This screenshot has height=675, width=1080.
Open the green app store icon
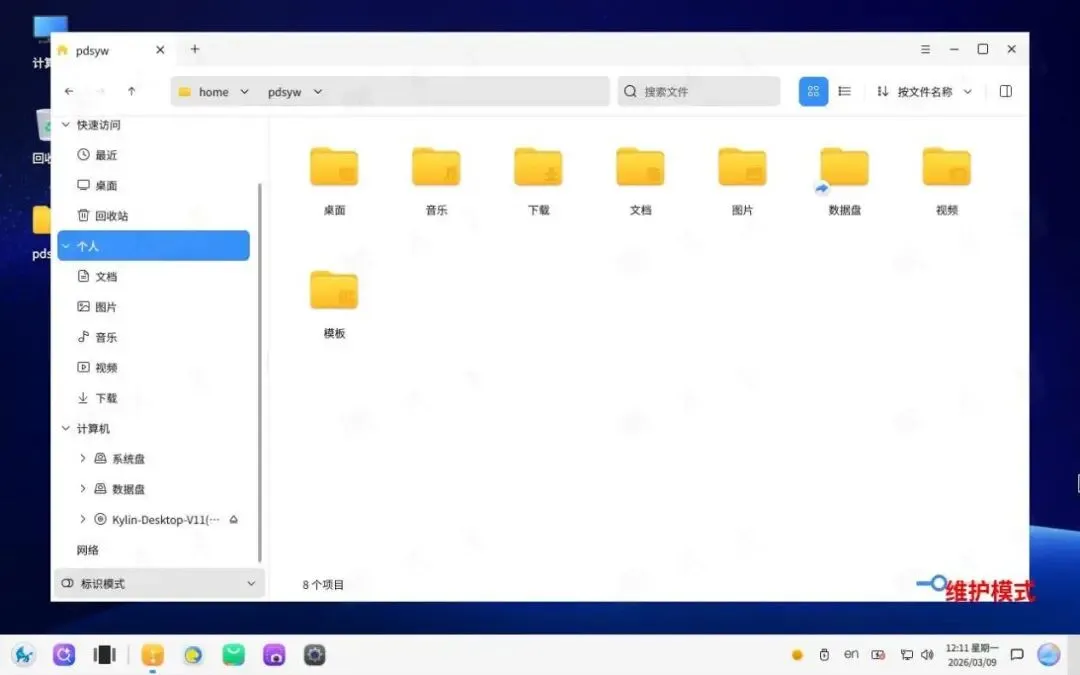[x=233, y=654]
